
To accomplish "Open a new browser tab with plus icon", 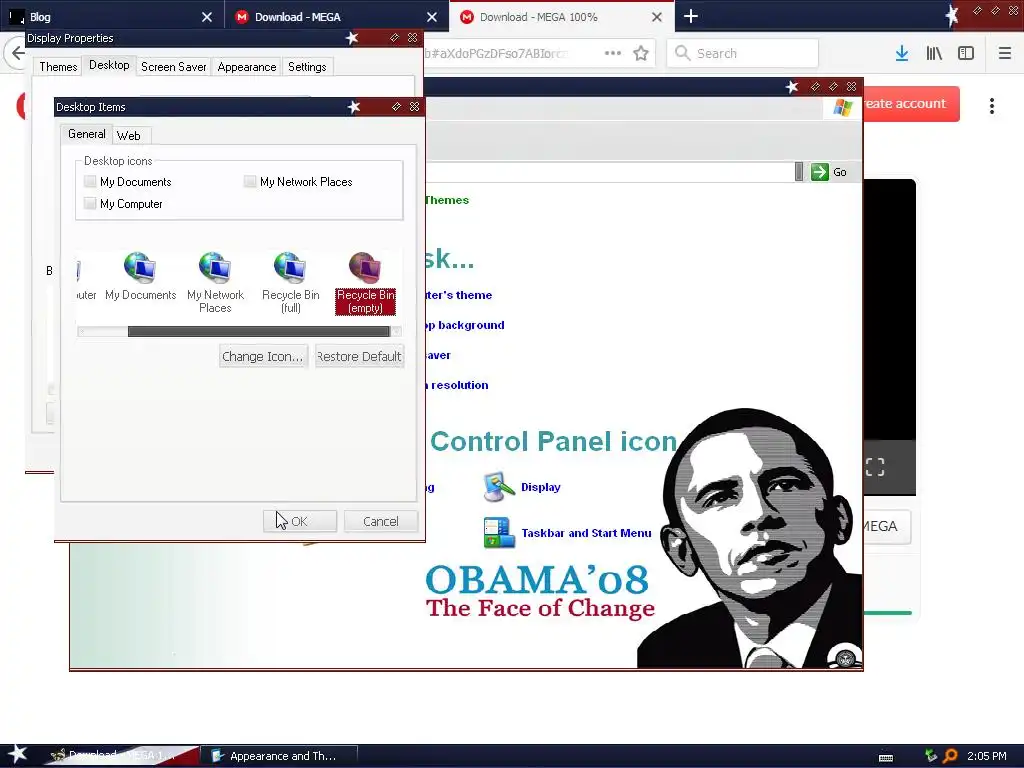I will tap(690, 16).
